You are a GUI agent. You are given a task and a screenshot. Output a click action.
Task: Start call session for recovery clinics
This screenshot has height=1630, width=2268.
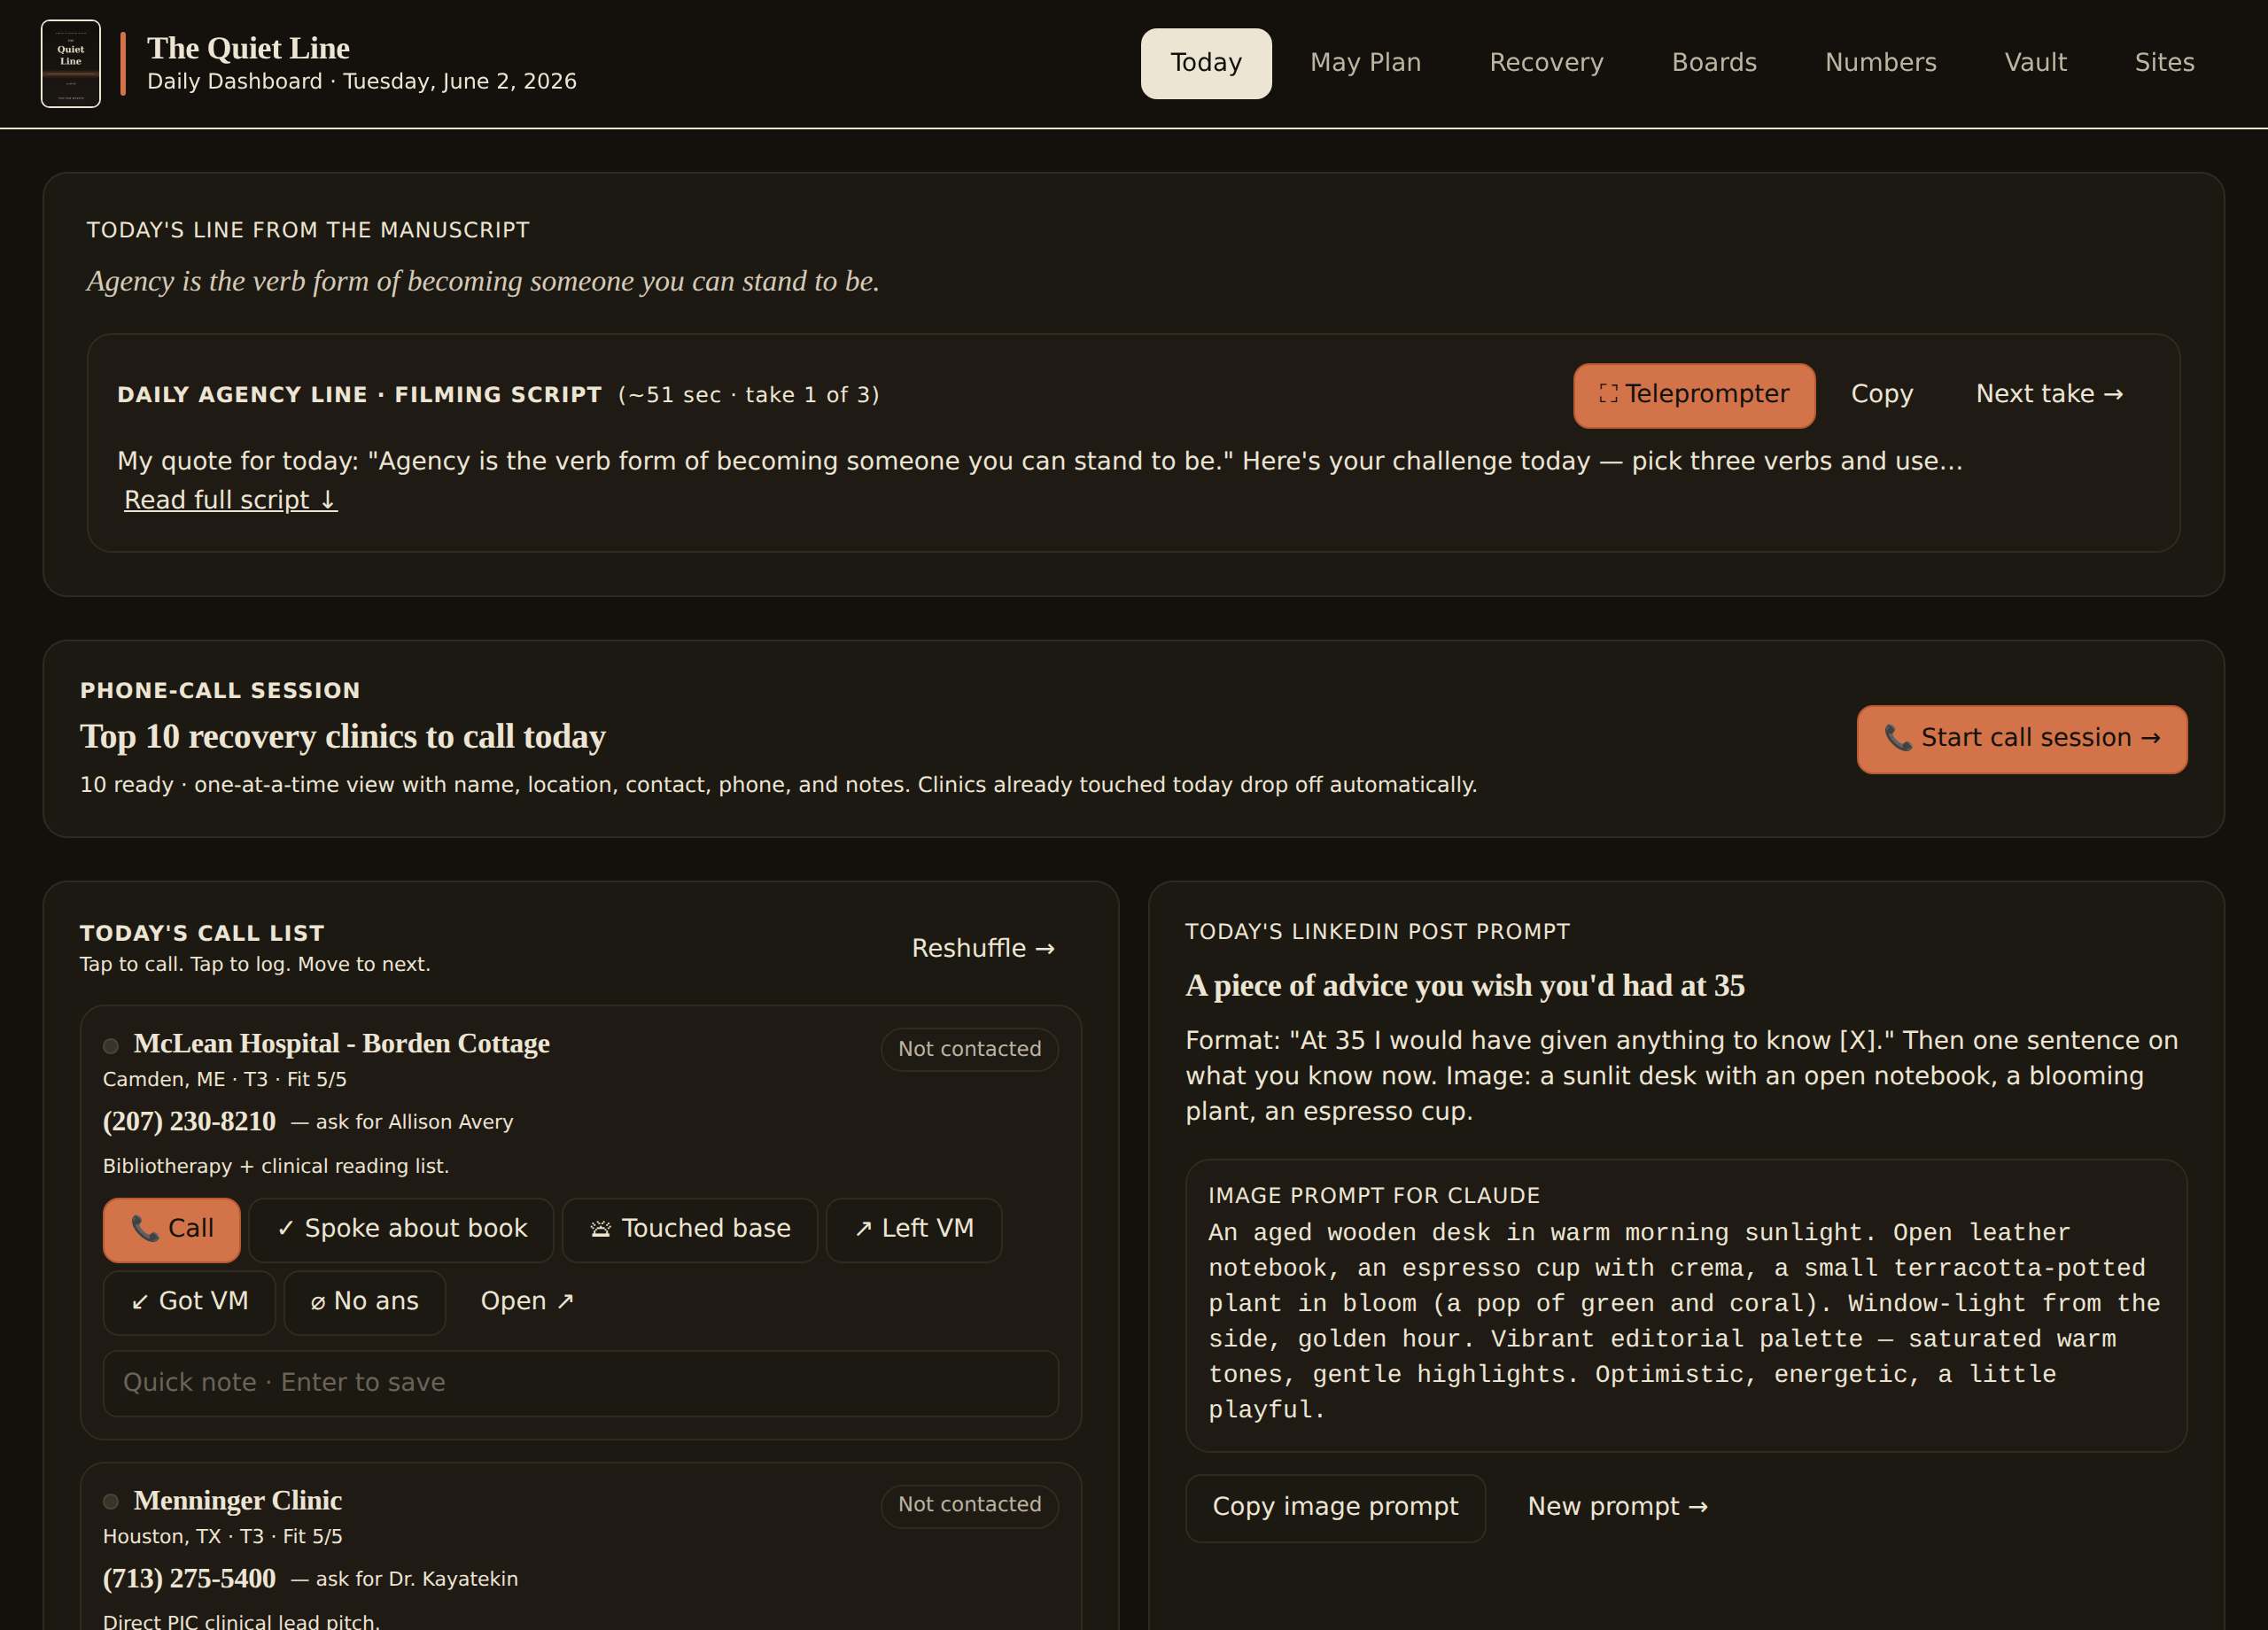[2021, 739]
